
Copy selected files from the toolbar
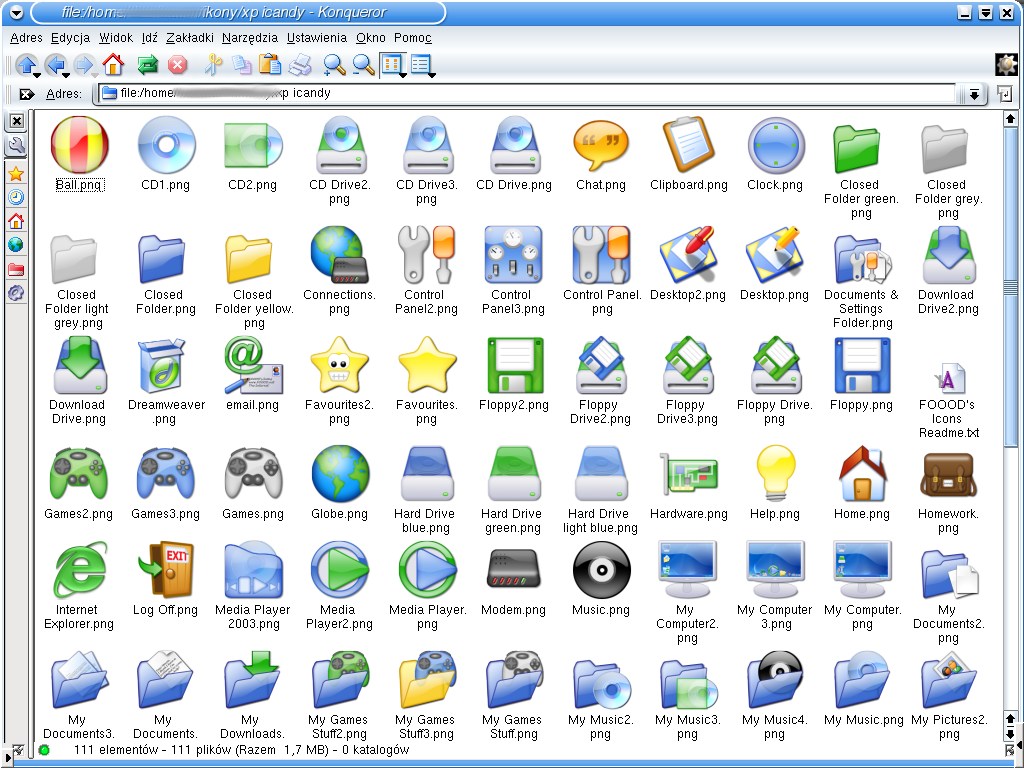(x=242, y=64)
